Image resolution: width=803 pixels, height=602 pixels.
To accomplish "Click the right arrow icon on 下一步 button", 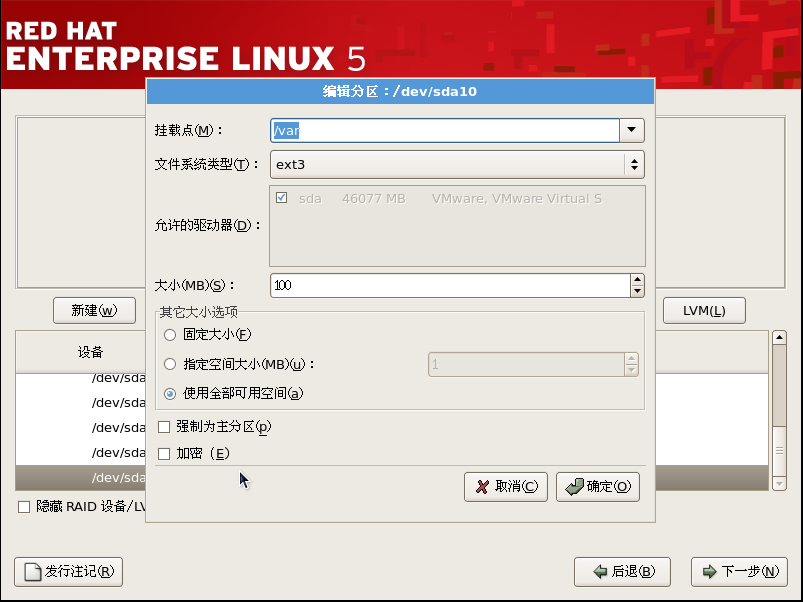I will coord(709,571).
